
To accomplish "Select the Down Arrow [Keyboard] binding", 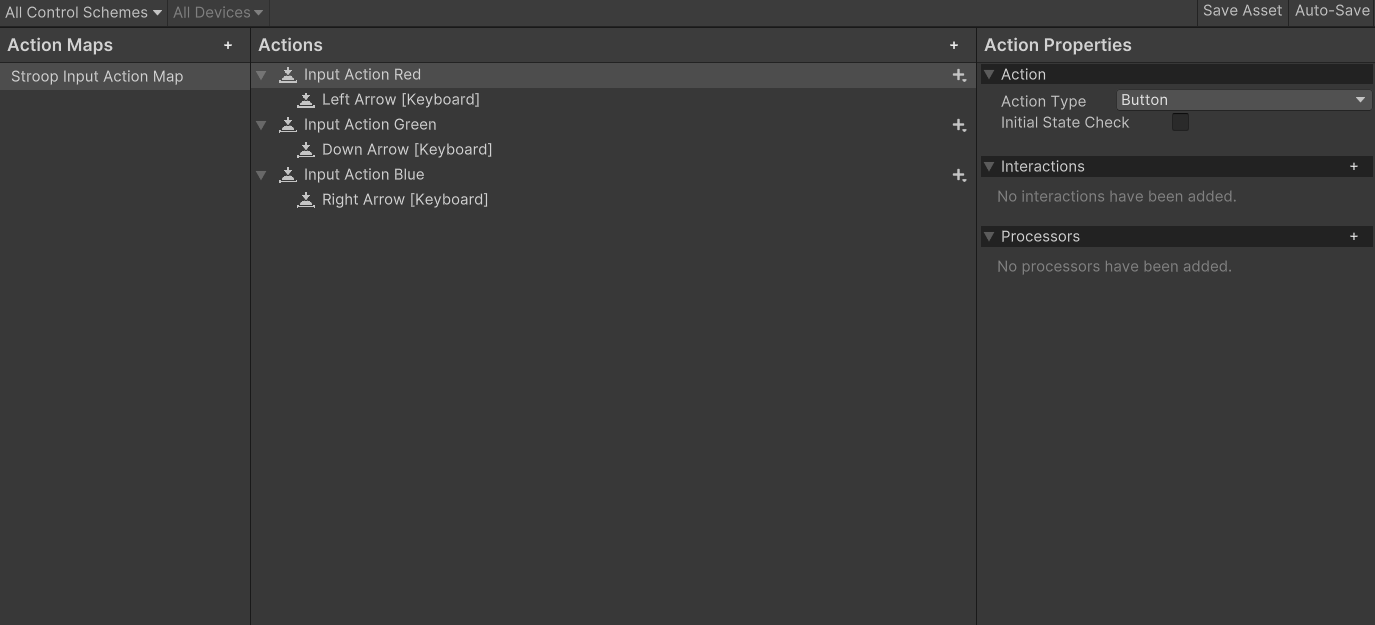I will [x=613, y=150].
